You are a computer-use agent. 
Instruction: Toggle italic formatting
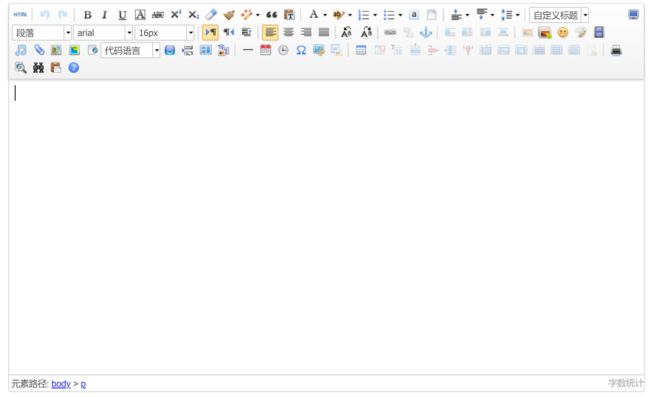coord(104,15)
